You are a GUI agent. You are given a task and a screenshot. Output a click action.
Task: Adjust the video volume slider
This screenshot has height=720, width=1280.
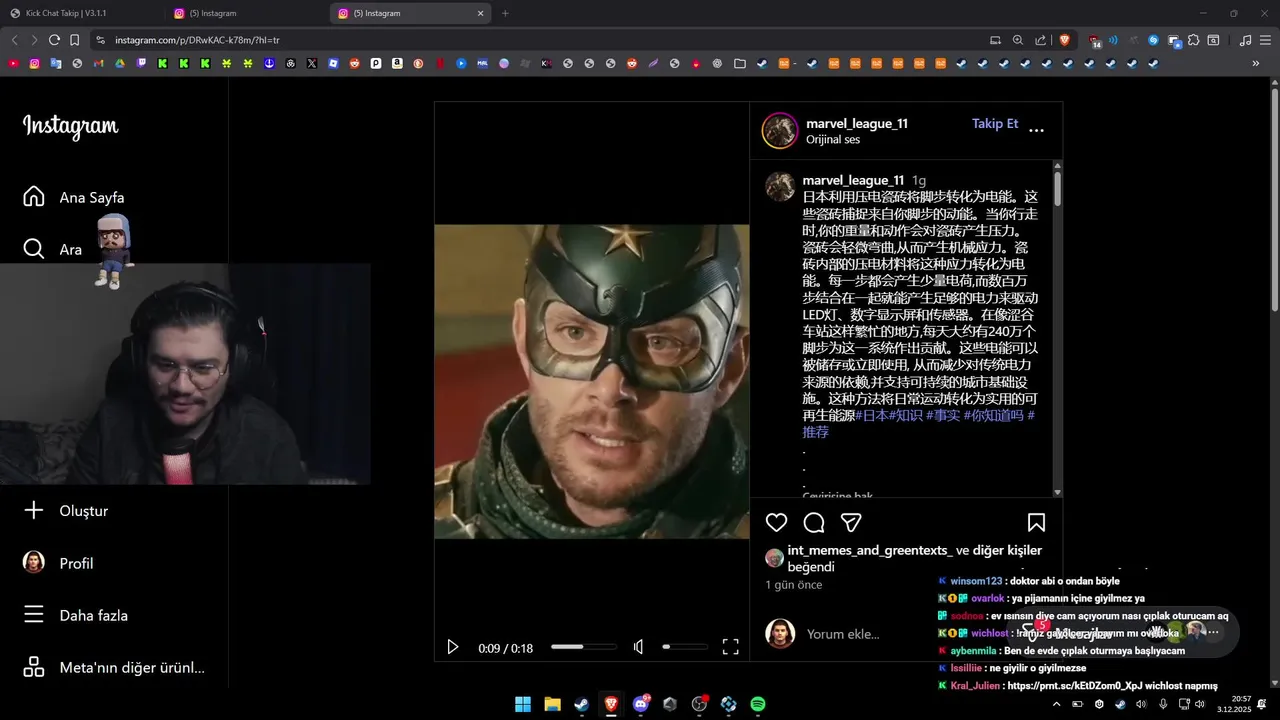click(x=685, y=647)
